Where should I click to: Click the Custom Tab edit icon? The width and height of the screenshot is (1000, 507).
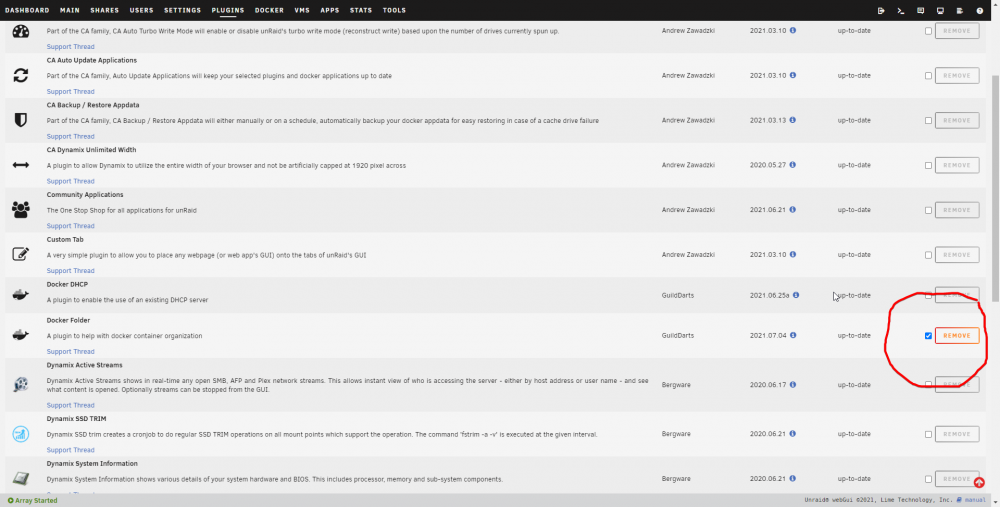20,254
